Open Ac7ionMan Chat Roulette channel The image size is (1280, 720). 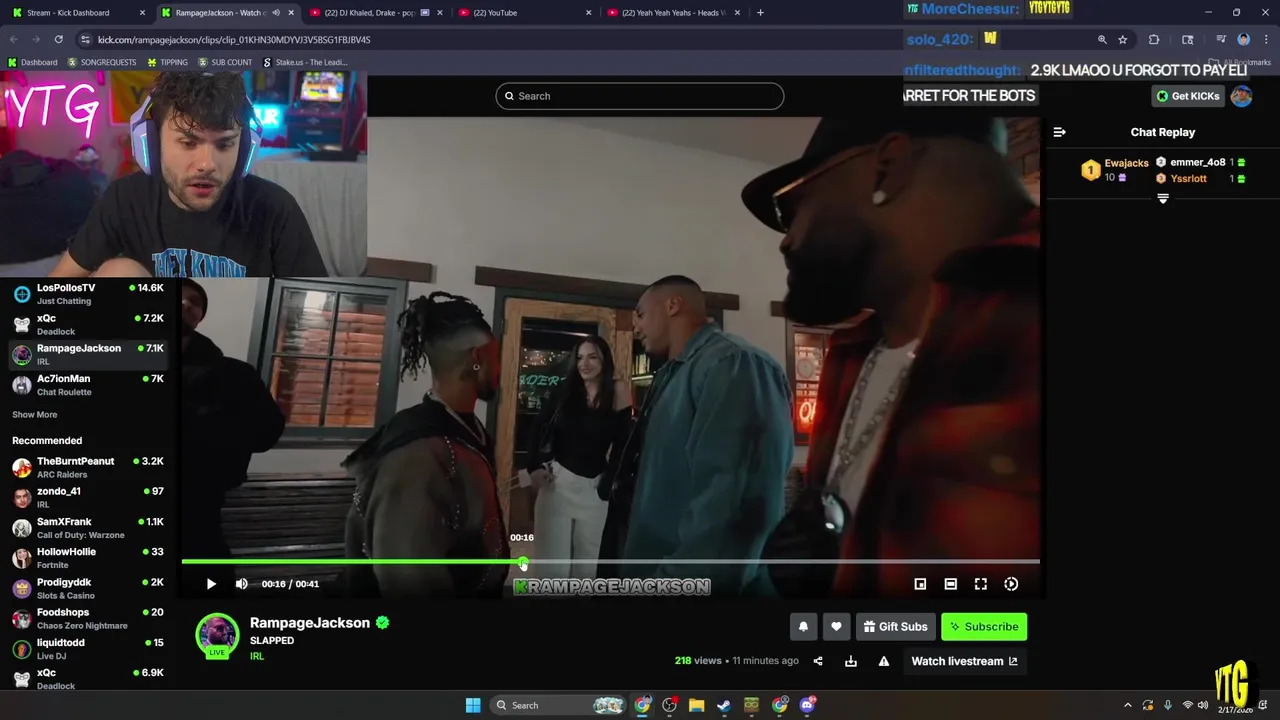(x=88, y=385)
